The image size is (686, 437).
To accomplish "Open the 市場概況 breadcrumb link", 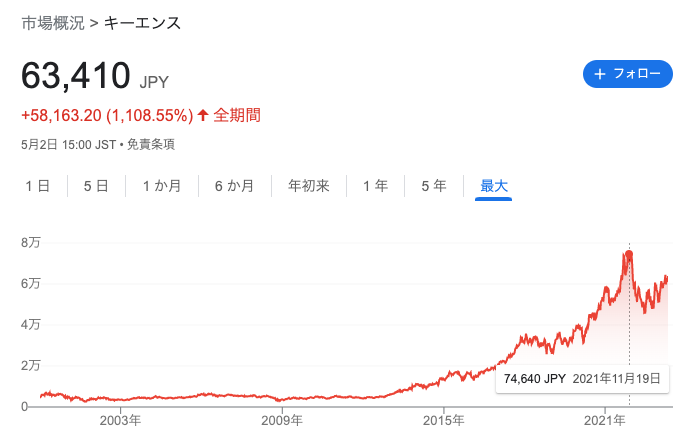I will pyautogui.click(x=53, y=23).
